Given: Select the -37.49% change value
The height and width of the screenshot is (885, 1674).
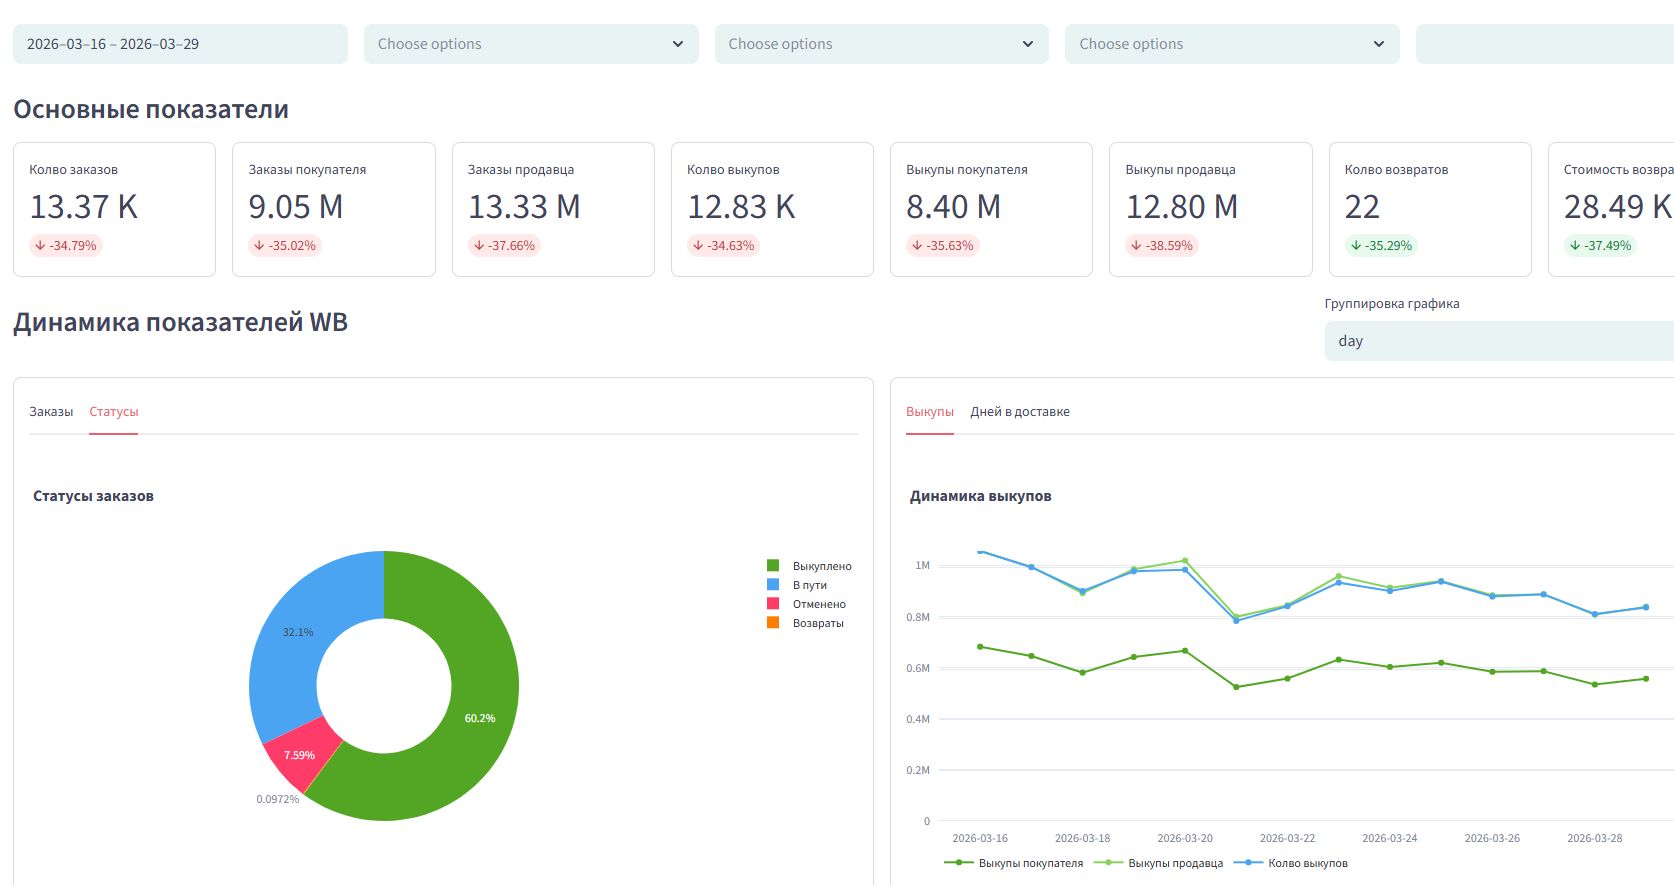Looking at the screenshot, I should 1608,246.
